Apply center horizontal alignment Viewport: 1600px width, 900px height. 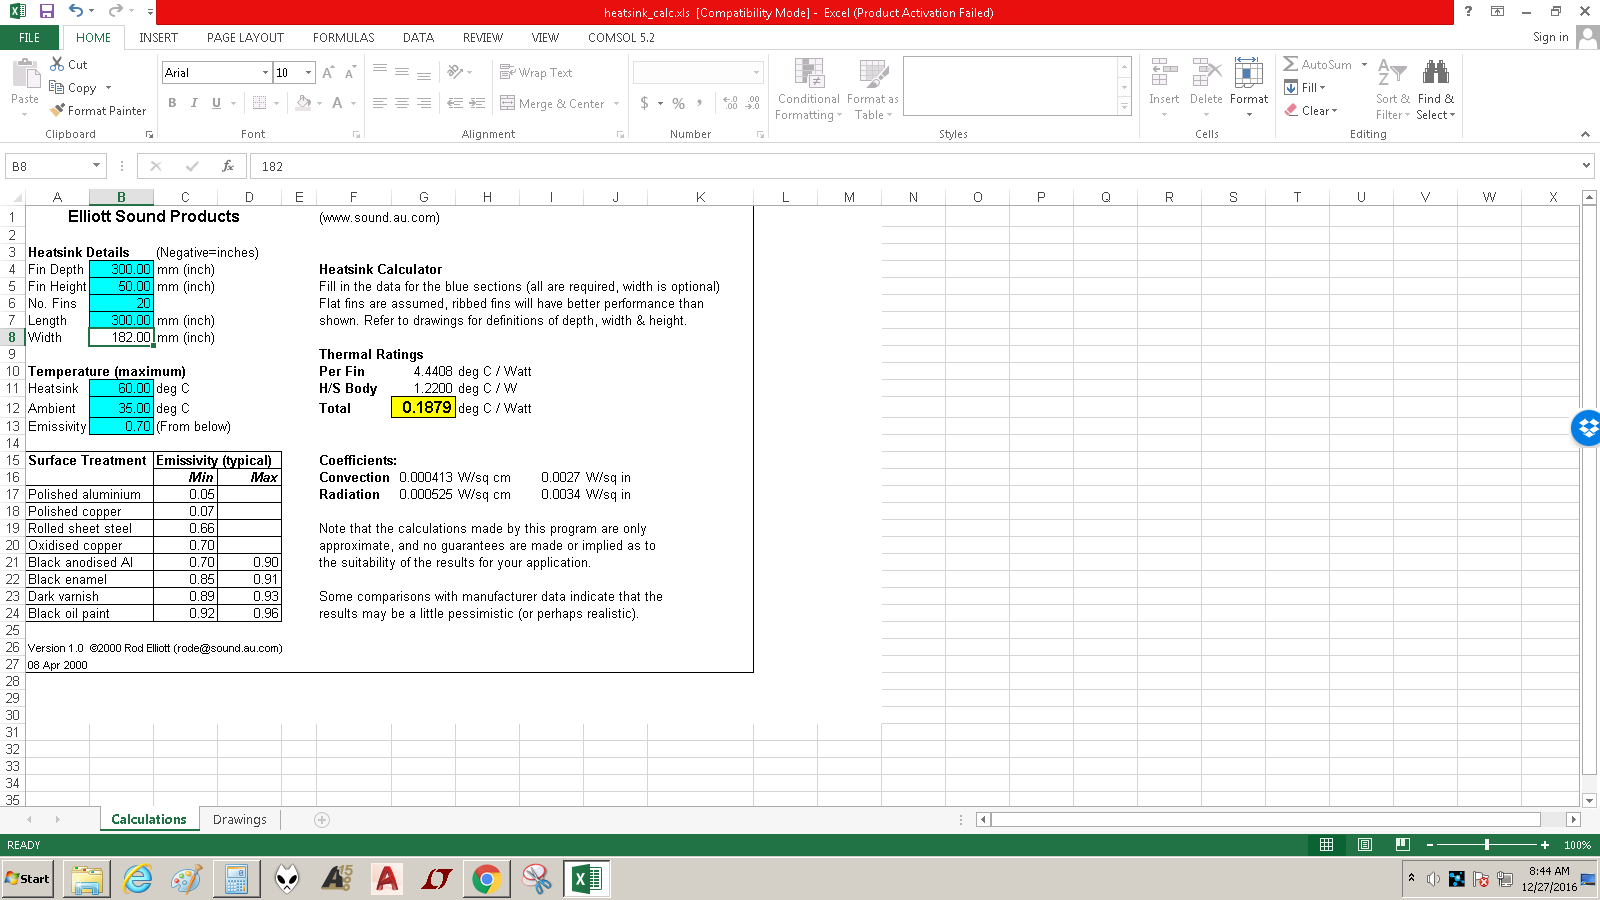click(402, 103)
